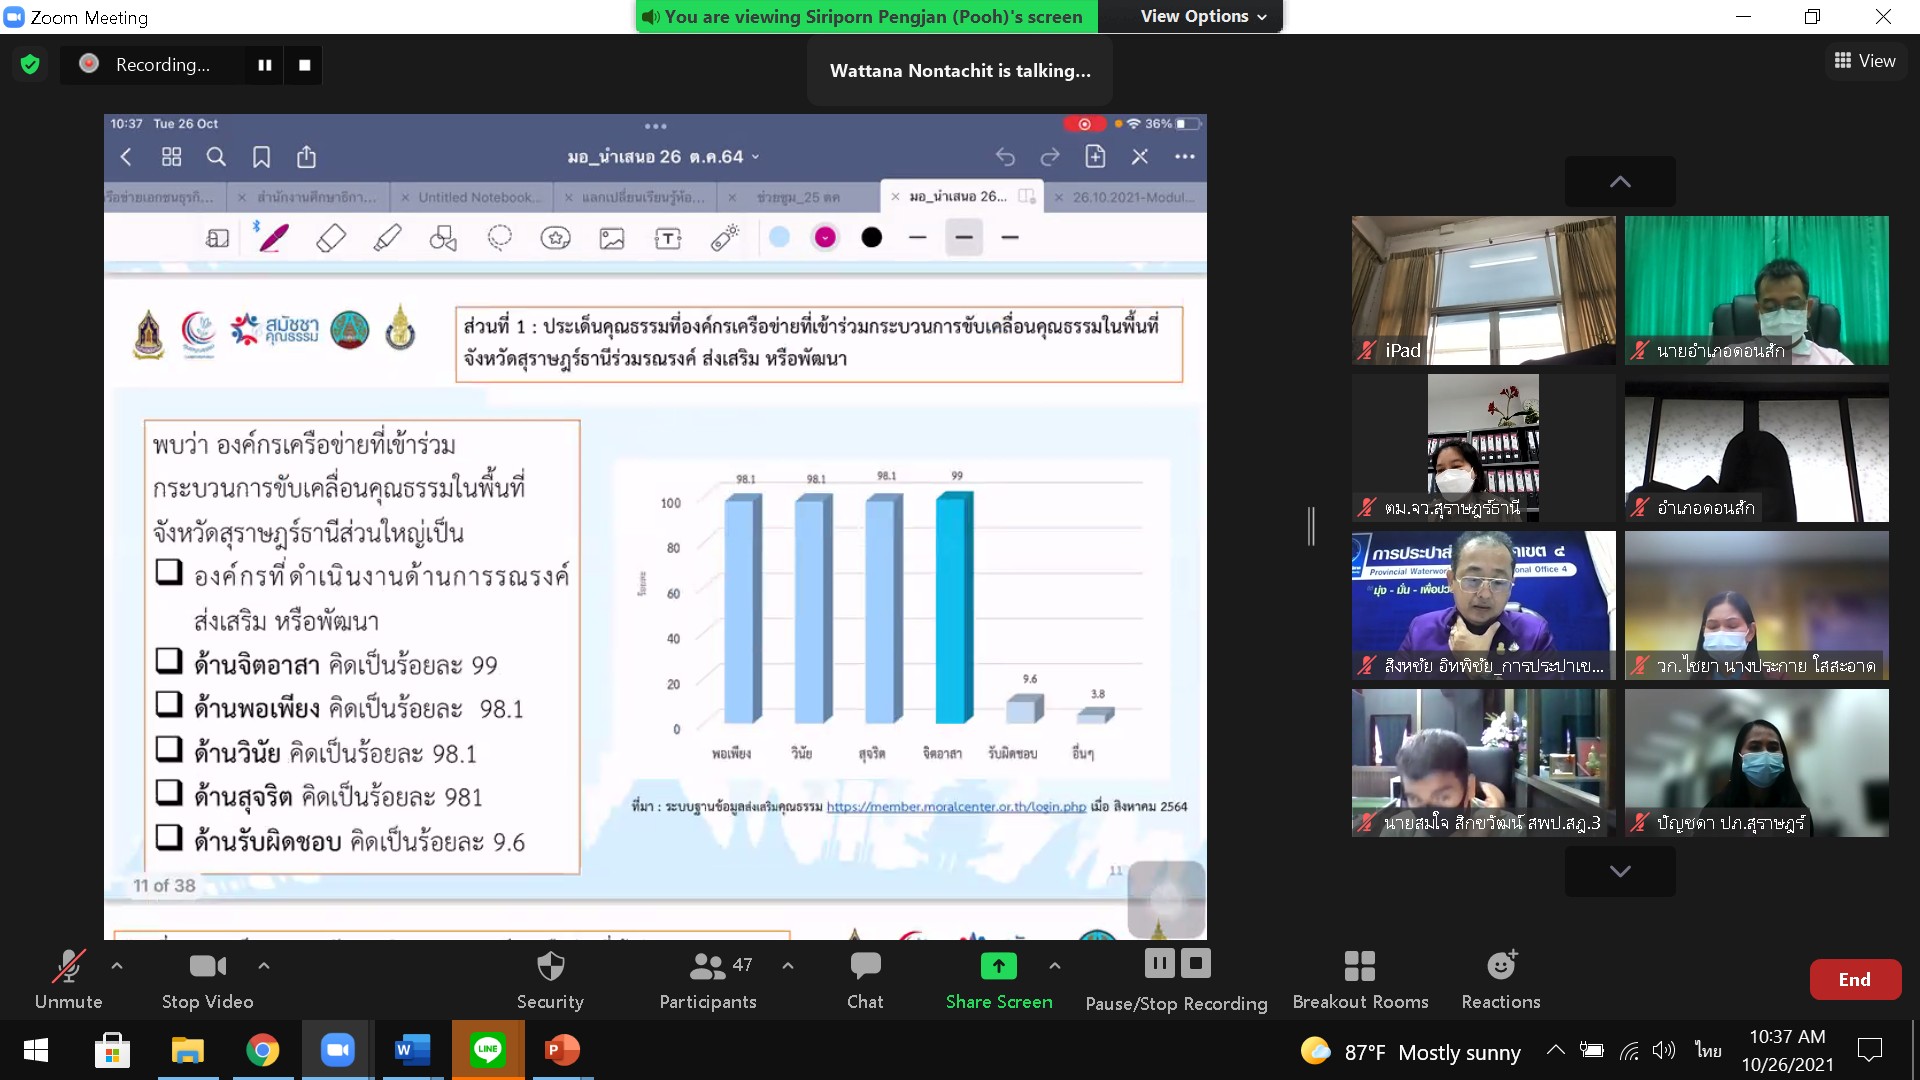Unmute the microphone

click(x=68, y=966)
